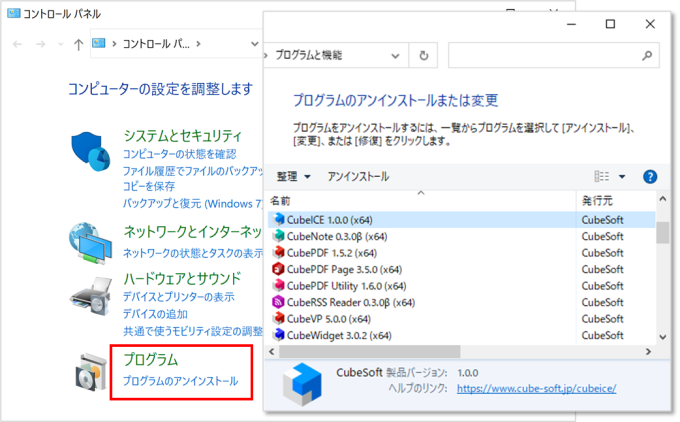Open ハードウェアとサウンド category
Viewport: 680px width, 422px height.
[x=182, y=278]
